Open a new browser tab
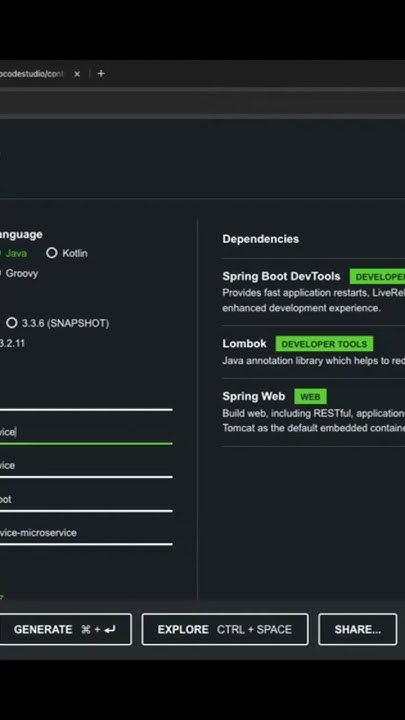This screenshot has width=405, height=720. pos(101,73)
